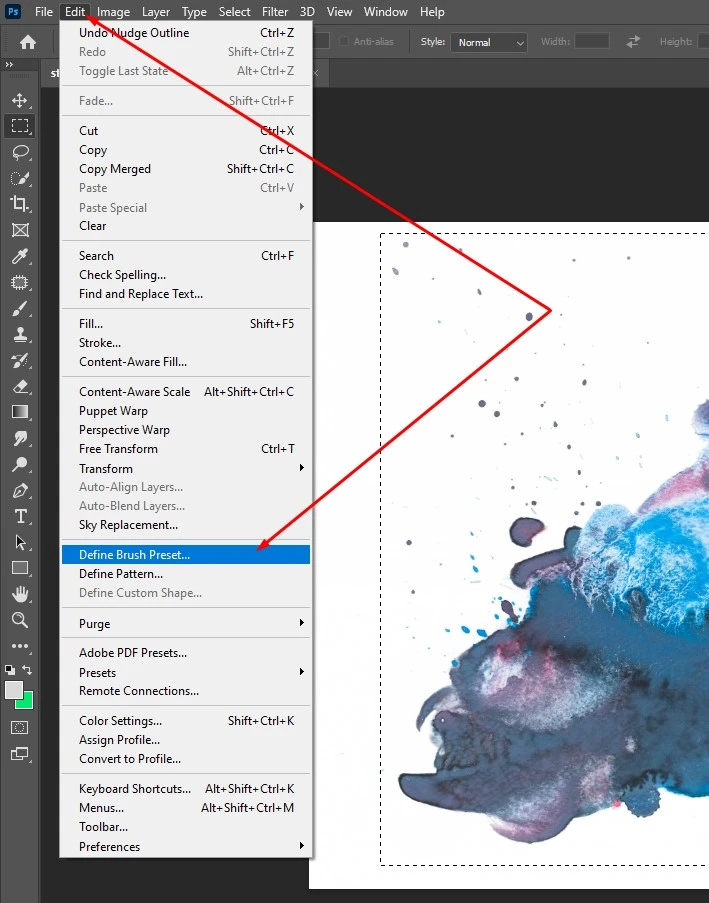The width and height of the screenshot is (709, 903).
Task: Choose Define Pattern menu item
Action: 186,574
